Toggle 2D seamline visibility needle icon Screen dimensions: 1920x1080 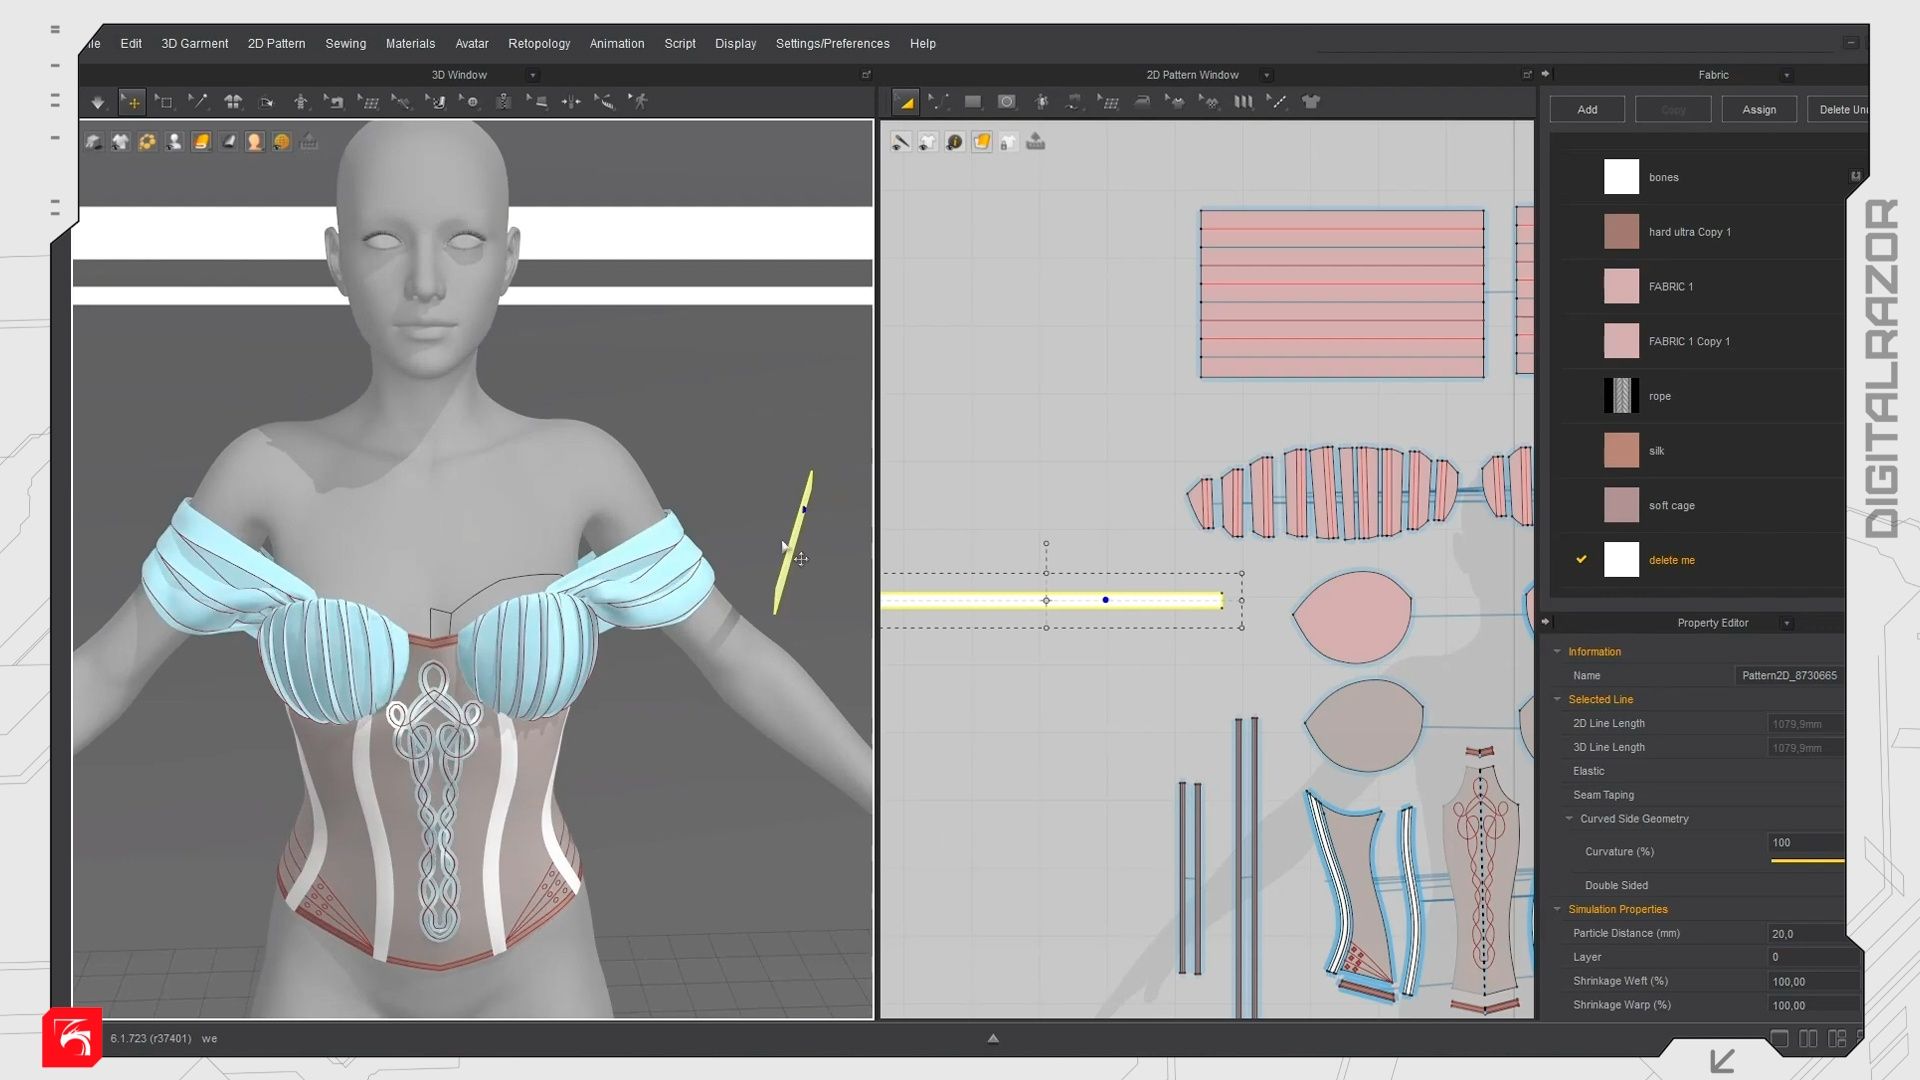coord(901,142)
